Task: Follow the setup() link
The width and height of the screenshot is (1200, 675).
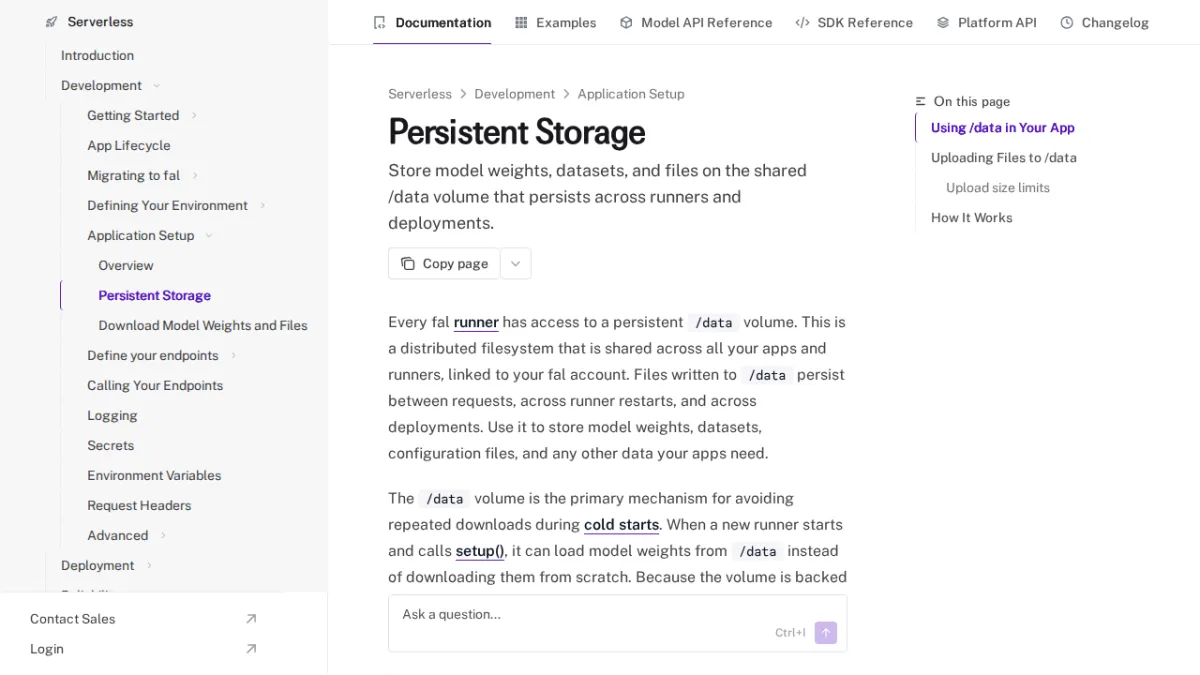Action: 480,550
